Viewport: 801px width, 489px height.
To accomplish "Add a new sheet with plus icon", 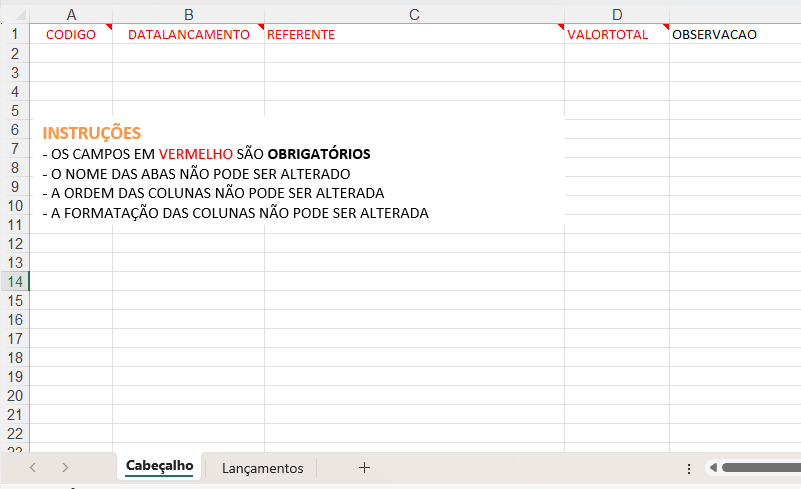I will pos(364,467).
